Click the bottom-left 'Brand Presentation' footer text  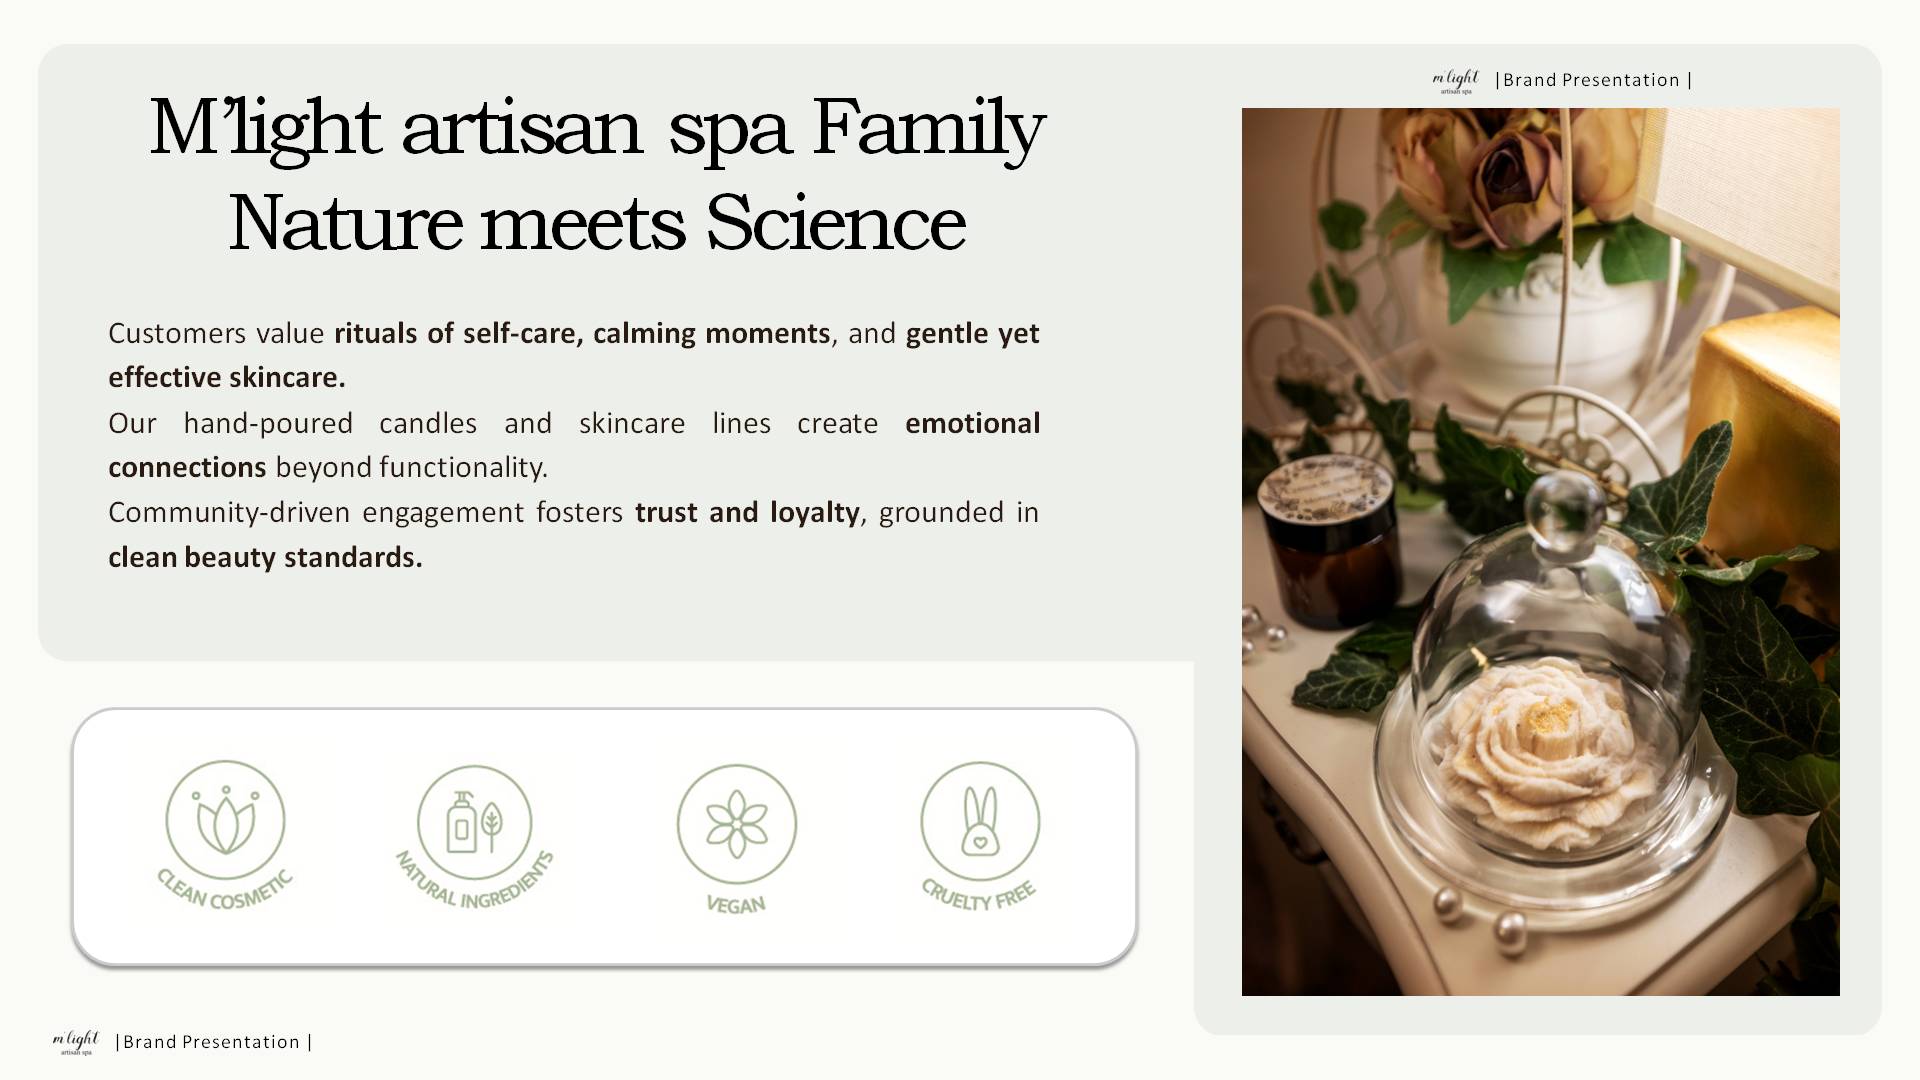tap(213, 1042)
